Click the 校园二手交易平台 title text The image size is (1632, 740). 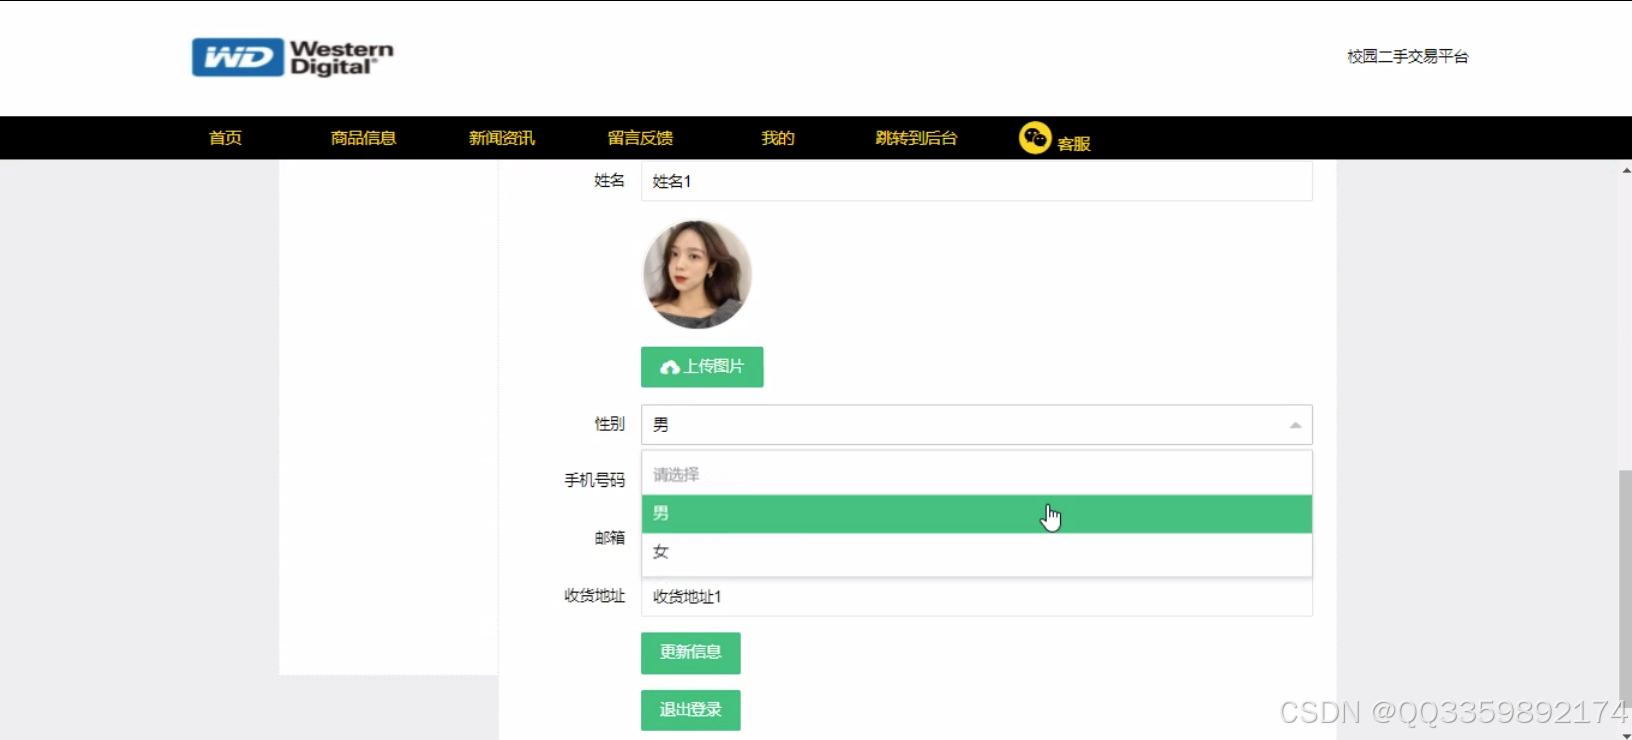(x=1408, y=57)
